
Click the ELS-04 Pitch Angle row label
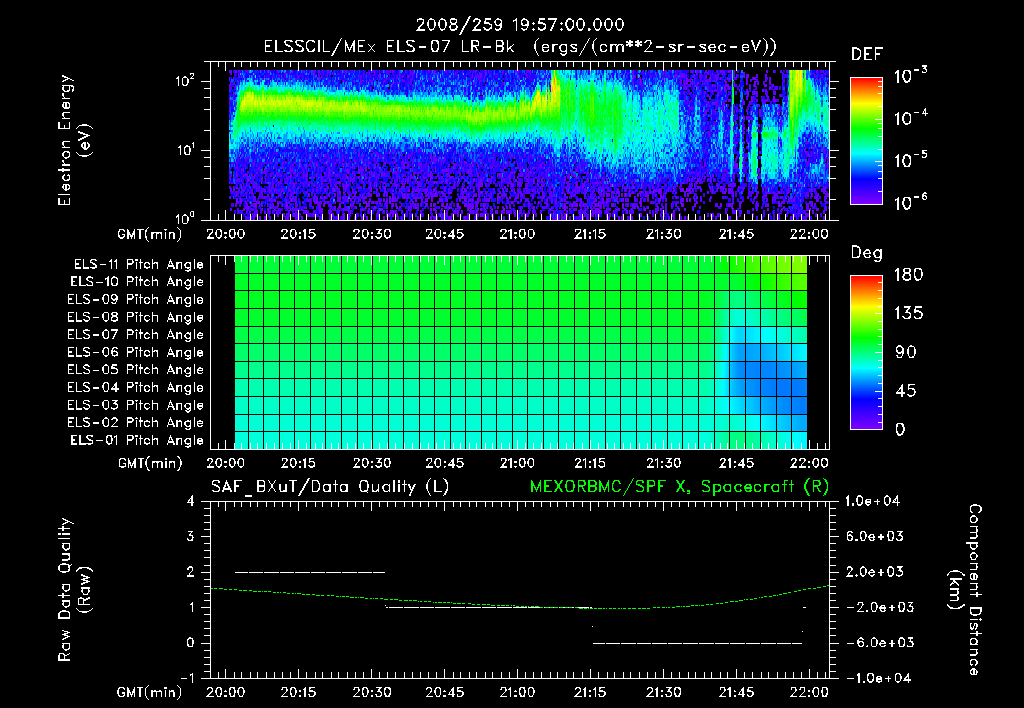[136, 388]
